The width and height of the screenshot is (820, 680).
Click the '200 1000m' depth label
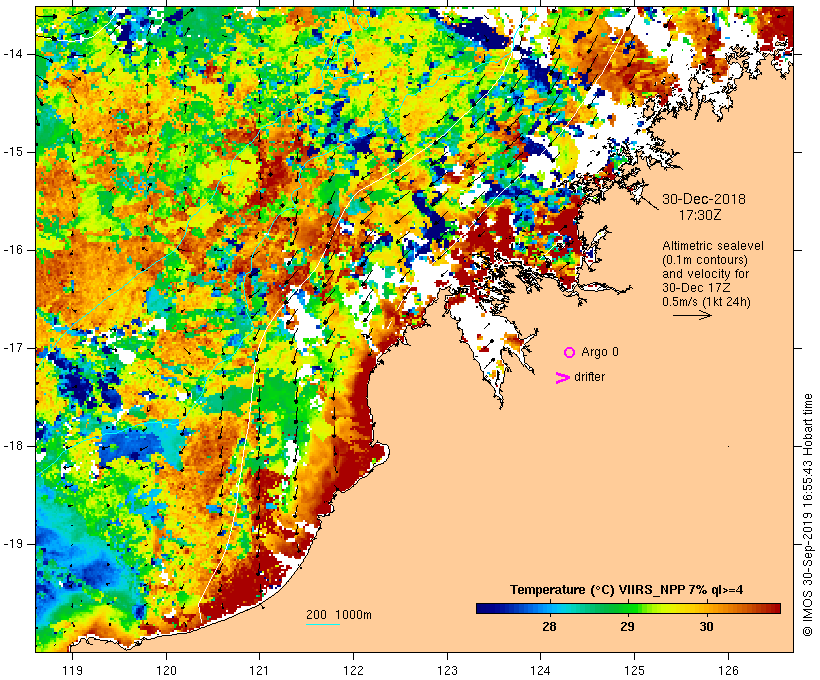pos(339,615)
